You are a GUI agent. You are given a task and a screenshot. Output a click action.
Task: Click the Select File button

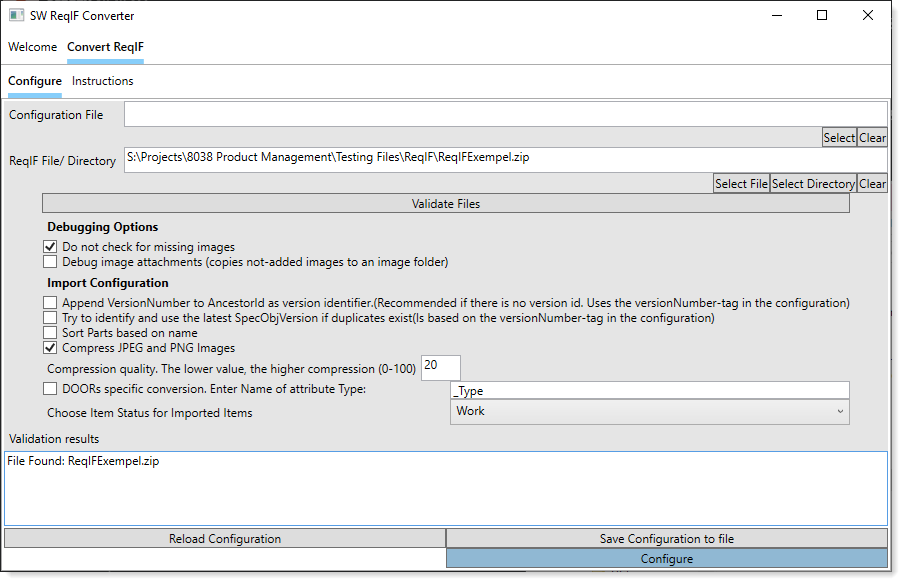point(741,184)
